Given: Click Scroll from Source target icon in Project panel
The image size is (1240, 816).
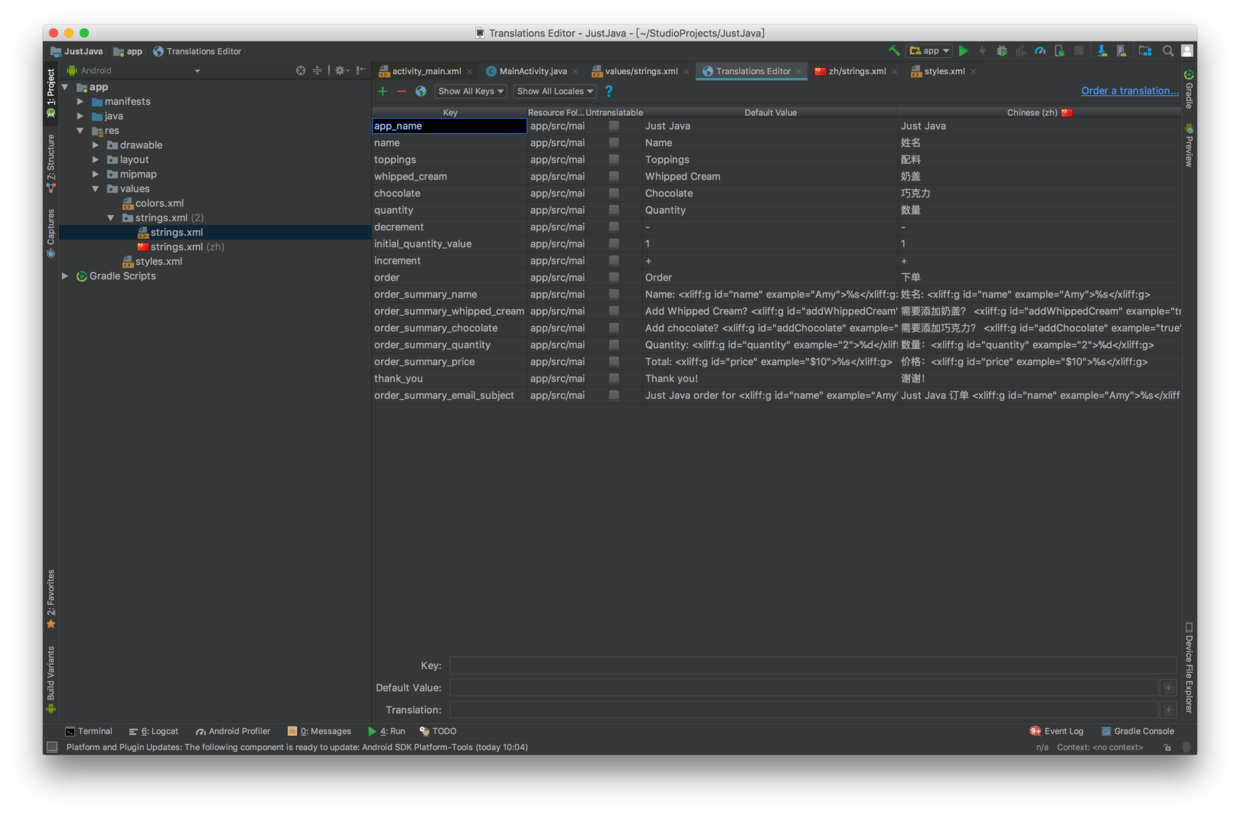Looking at the screenshot, I should pyautogui.click(x=300, y=71).
